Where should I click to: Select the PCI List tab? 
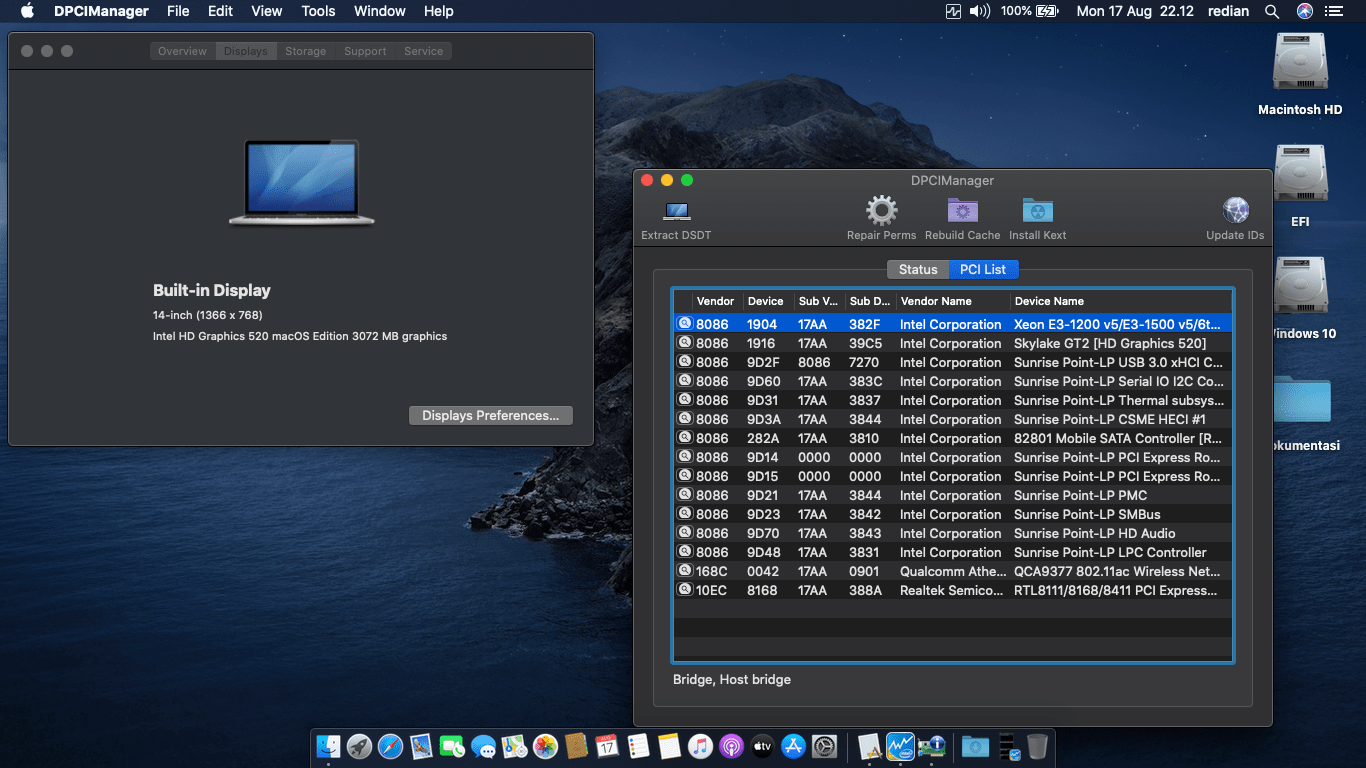click(983, 269)
